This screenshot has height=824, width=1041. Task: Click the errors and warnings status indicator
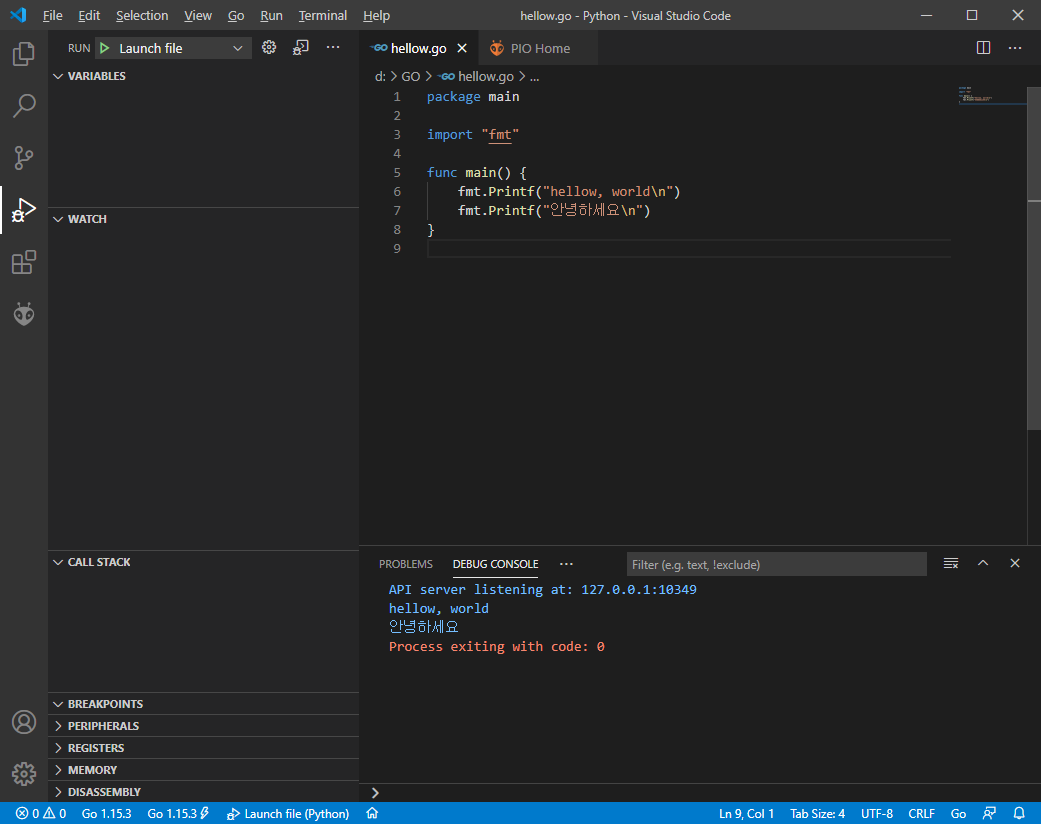coord(41,813)
